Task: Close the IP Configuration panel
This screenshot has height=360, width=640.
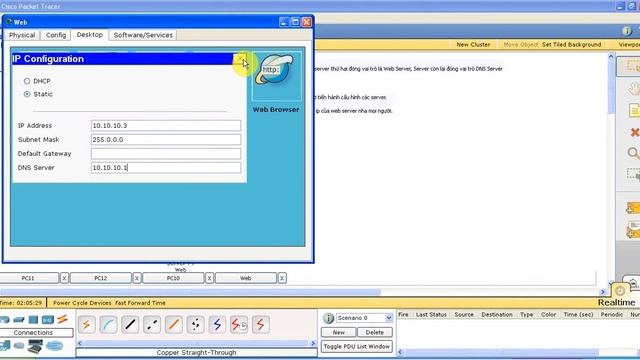Action: coord(240,59)
